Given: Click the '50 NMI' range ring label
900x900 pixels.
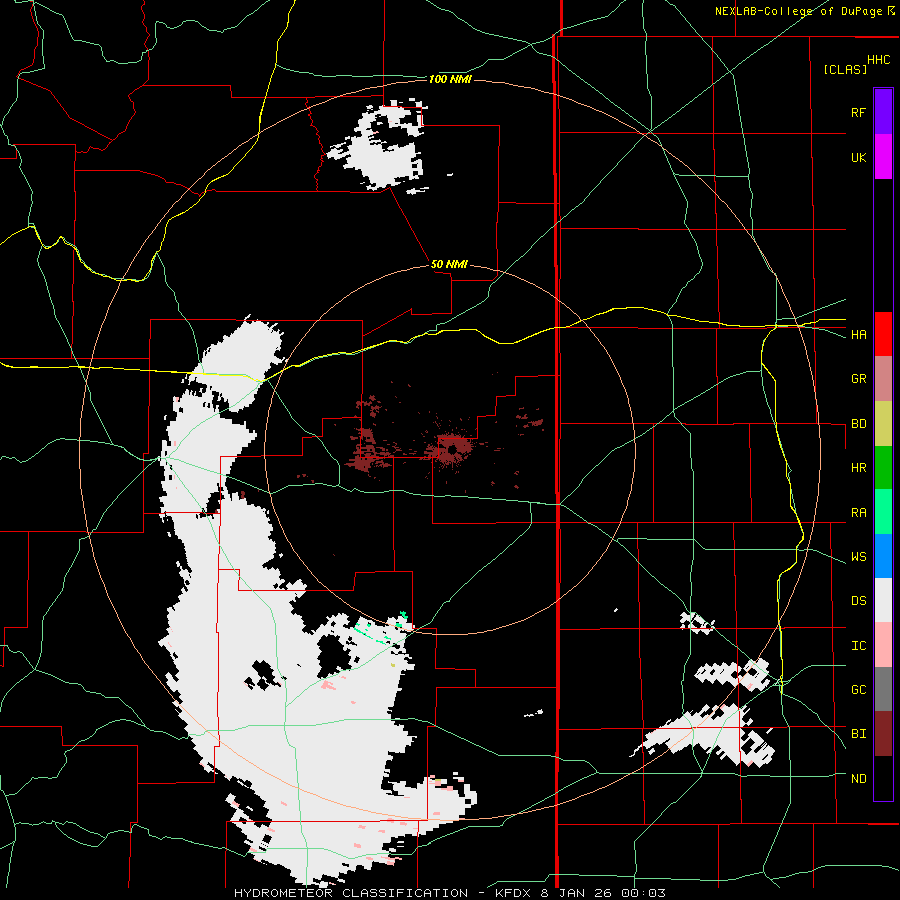Looking at the screenshot, I should 449,265.
